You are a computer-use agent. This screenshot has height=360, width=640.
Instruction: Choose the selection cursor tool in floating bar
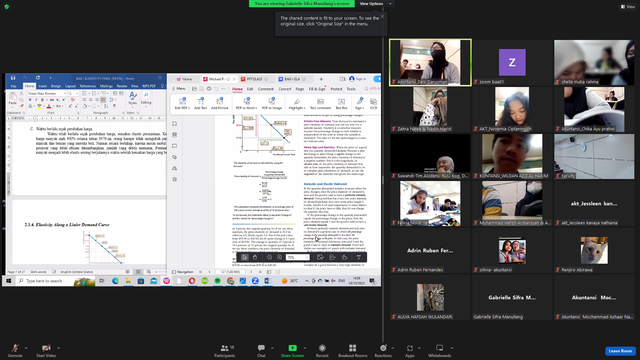(x=244, y=257)
